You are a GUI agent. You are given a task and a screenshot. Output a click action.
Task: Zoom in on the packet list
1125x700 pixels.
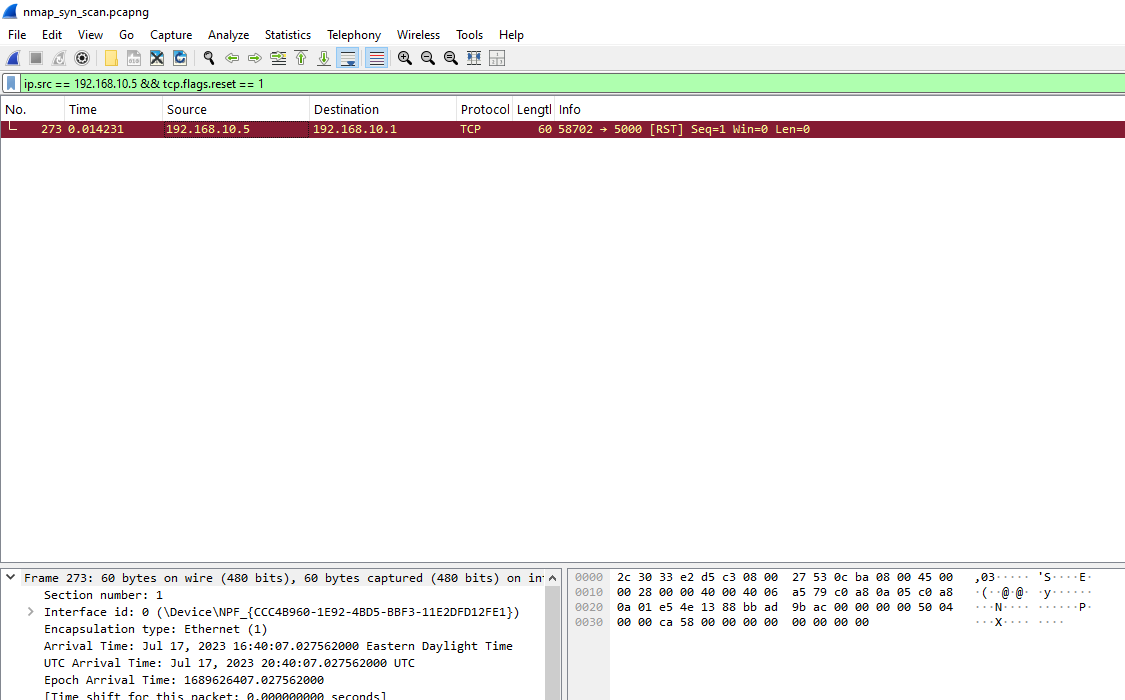404,57
